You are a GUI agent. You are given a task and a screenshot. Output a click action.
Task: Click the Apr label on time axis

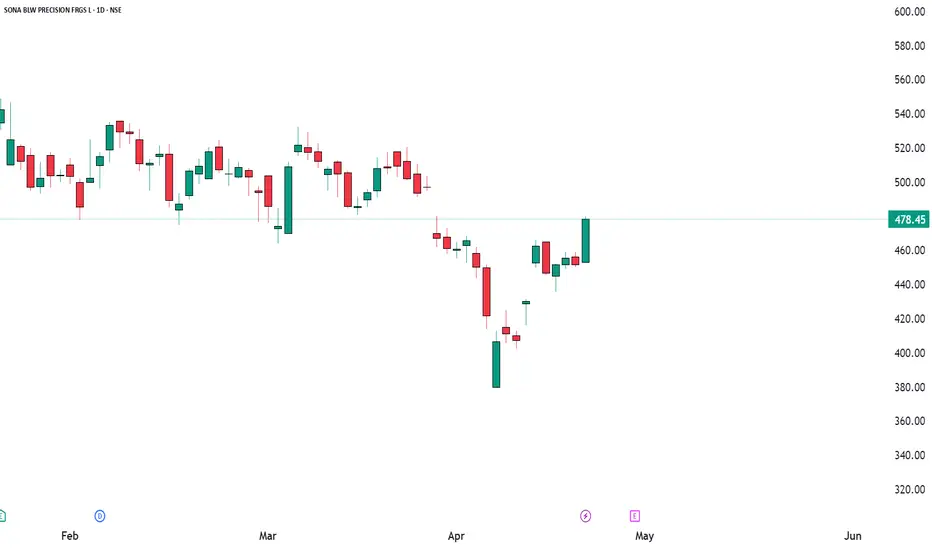pos(456,536)
